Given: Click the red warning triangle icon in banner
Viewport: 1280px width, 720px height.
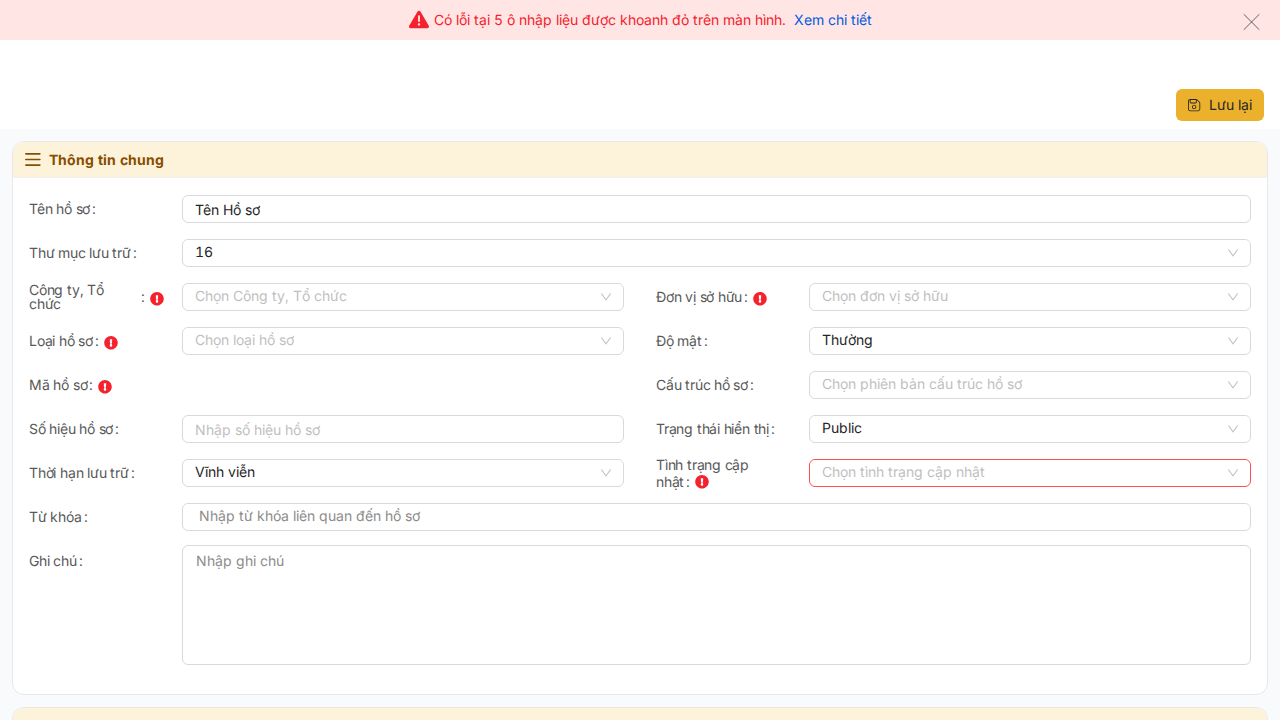Looking at the screenshot, I should [x=418, y=20].
